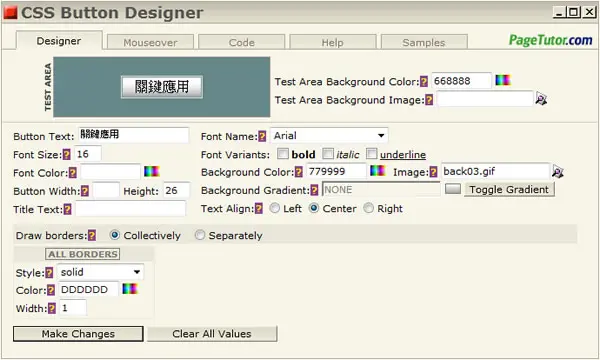
Task: Click the border Width field showing 1
Action: 73,308
